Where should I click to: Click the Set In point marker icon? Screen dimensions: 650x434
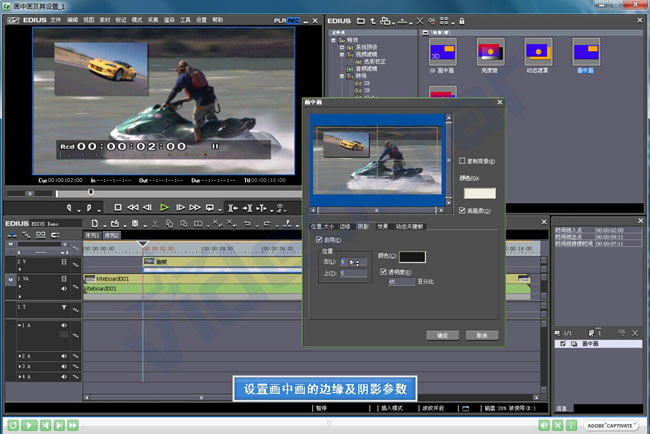pos(69,208)
